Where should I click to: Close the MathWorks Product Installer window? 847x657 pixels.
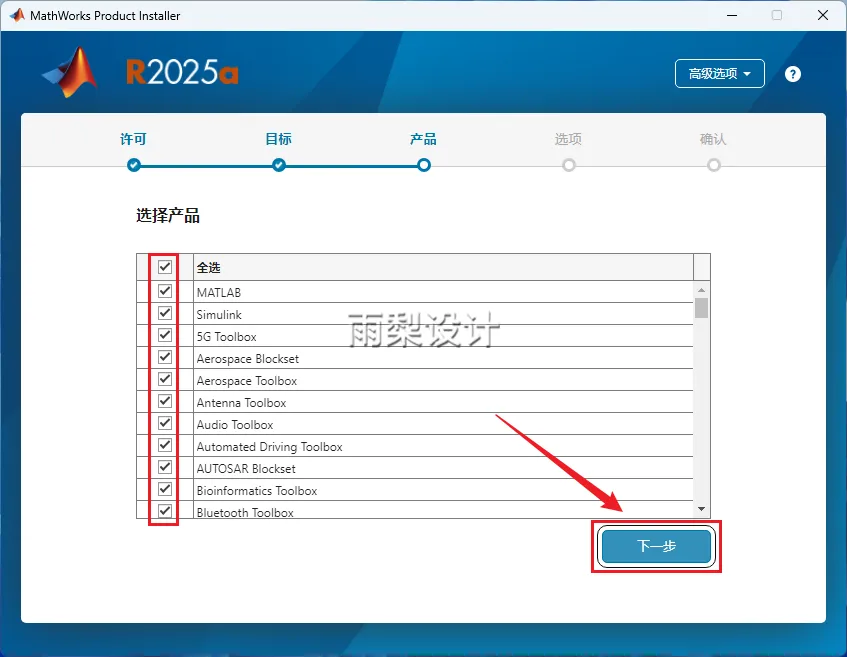pos(823,15)
